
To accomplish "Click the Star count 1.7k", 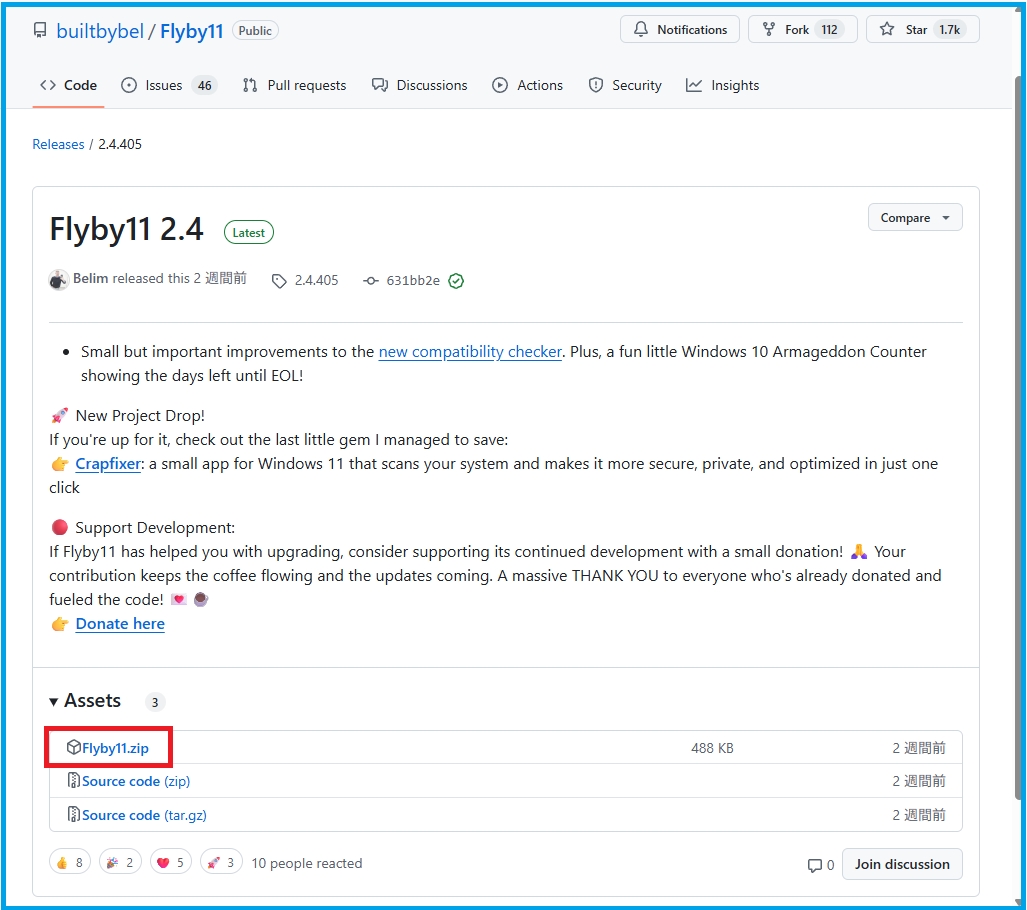I will (x=949, y=29).
